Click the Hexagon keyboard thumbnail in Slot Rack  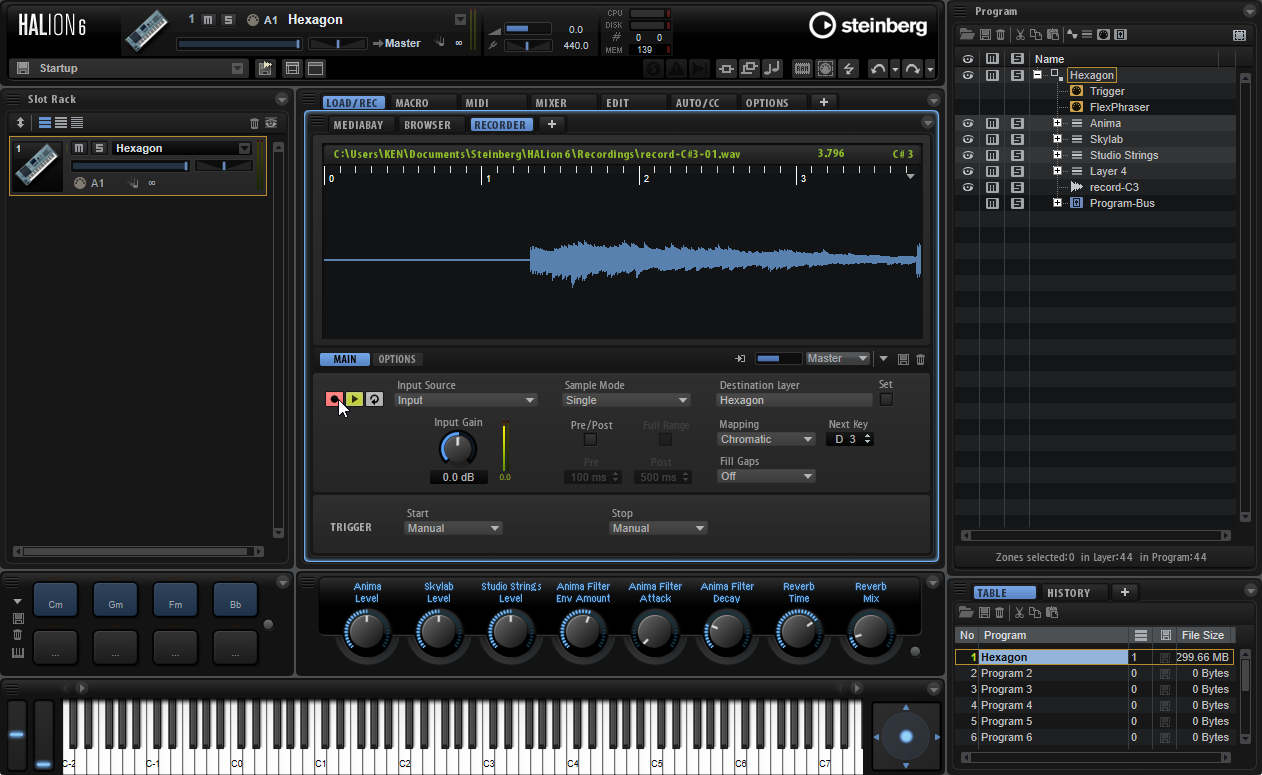coord(38,167)
